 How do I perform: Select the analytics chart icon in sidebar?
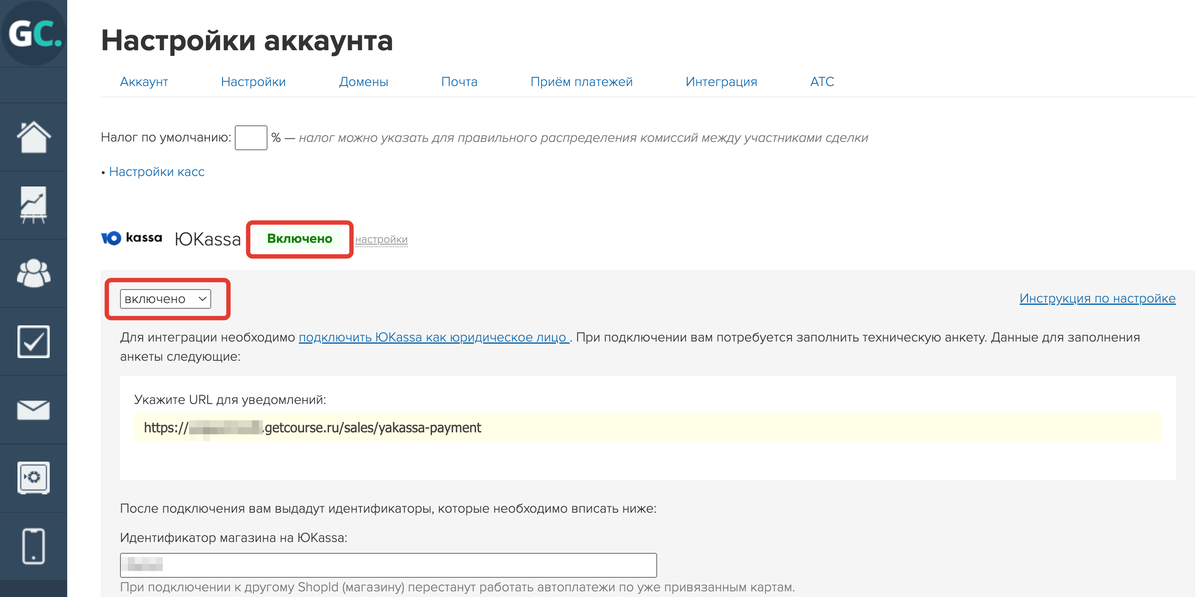(x=33, y=205)
